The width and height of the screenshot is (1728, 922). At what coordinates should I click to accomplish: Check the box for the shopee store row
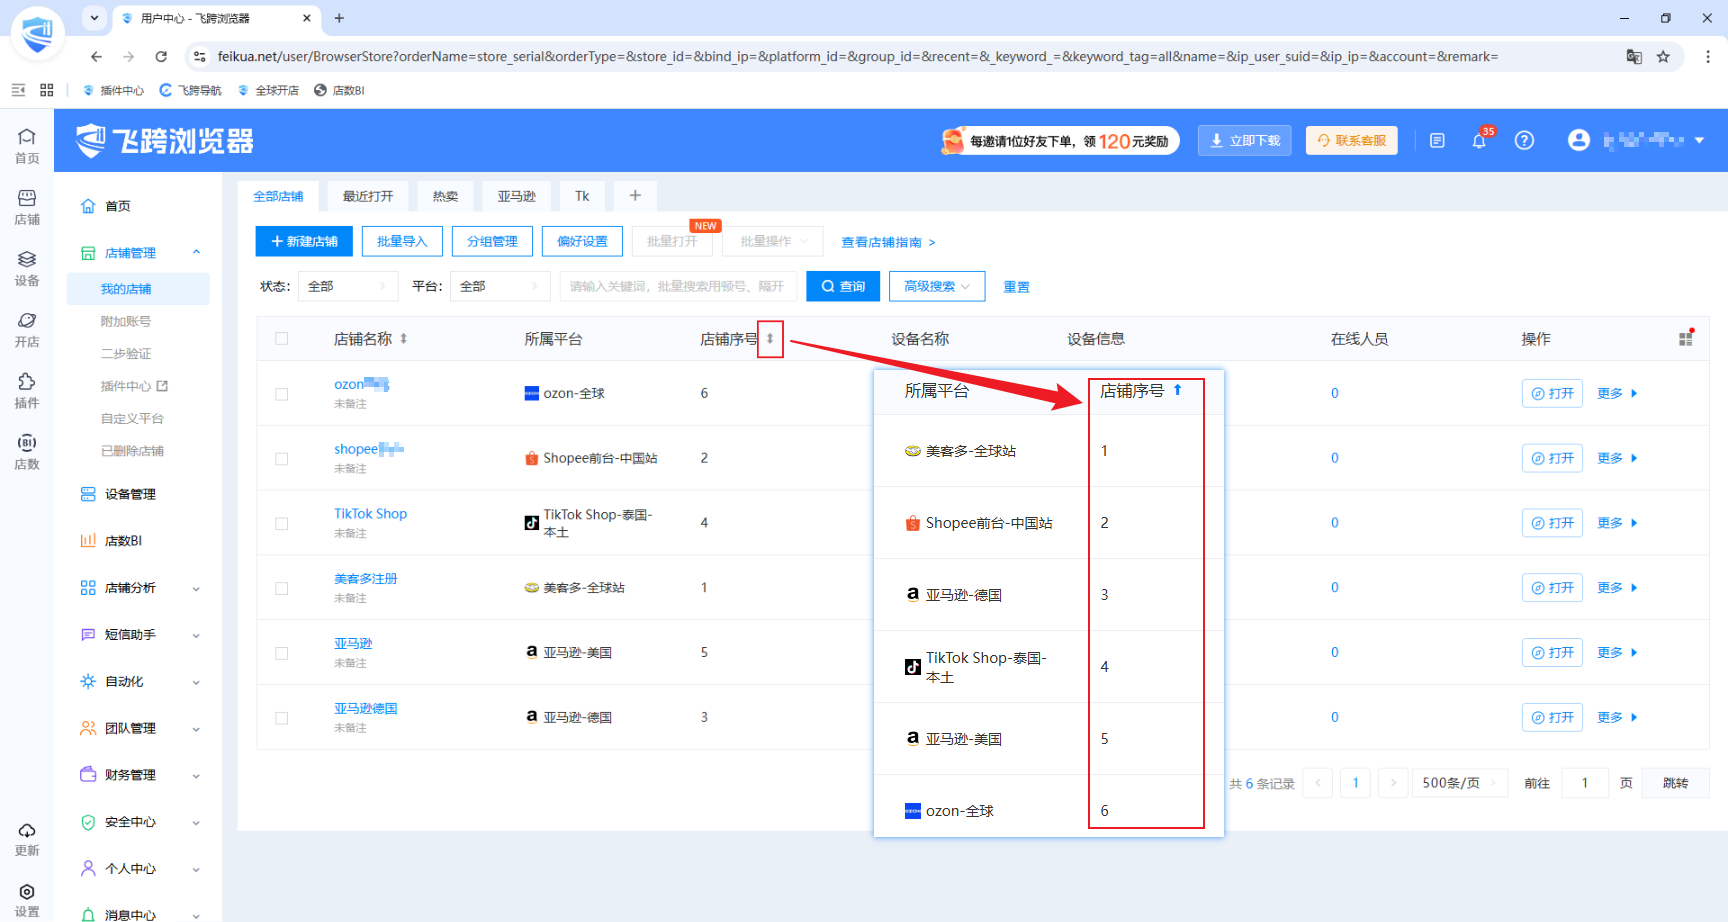tap(281, 459)
